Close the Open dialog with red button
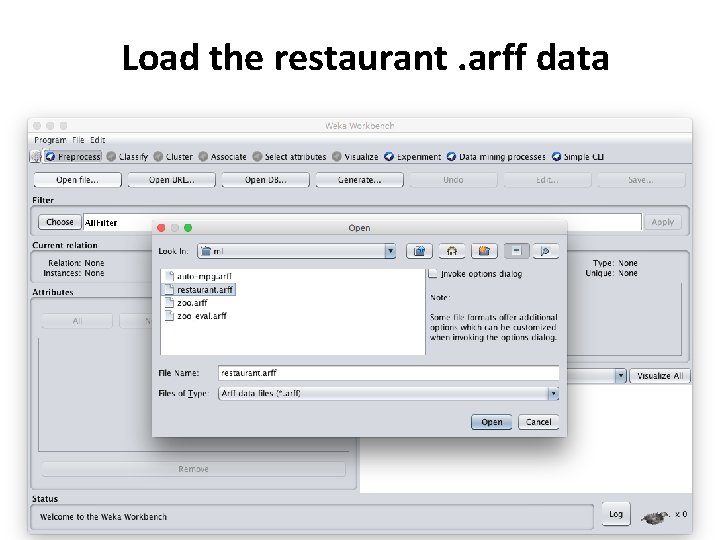 click(161, 228)
